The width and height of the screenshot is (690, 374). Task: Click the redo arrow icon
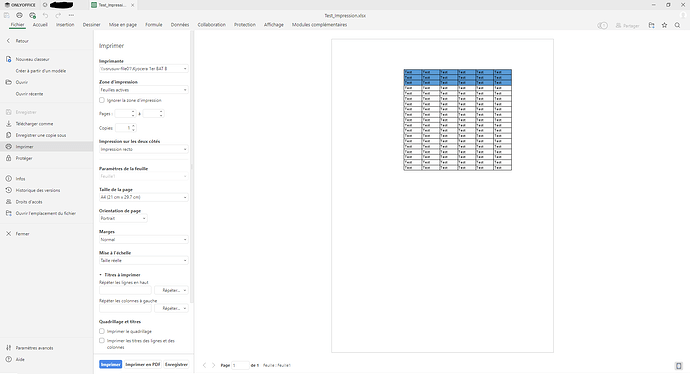coord(58,15)
